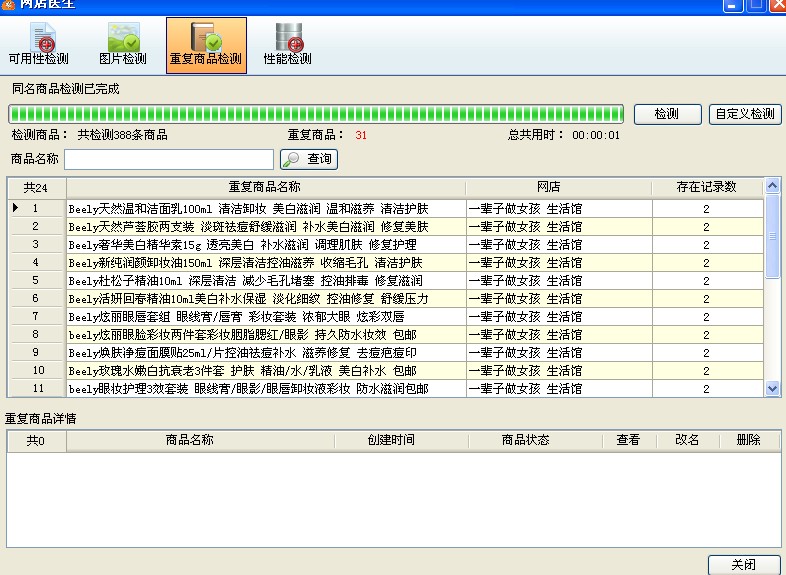786x575 pixels.
Task: Select row Beely新纯润颜卸妆油150ml
Action: 385,263
